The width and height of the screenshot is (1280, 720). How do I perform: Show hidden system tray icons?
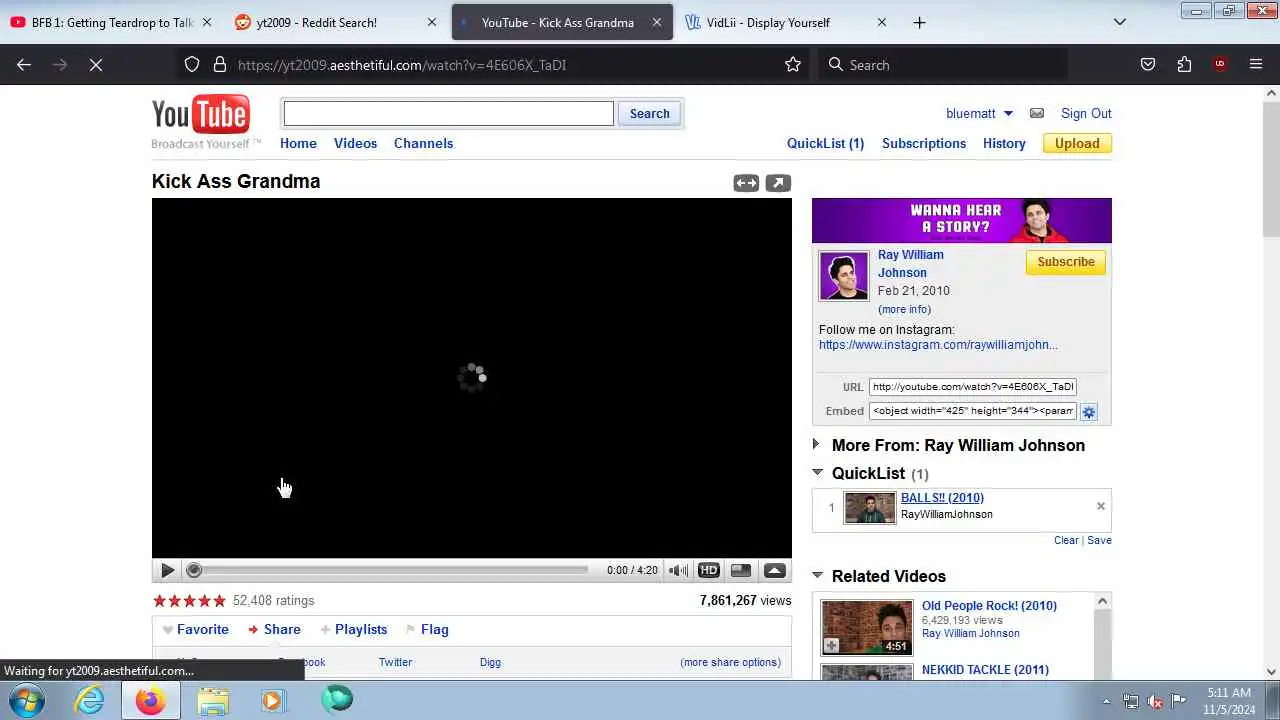pyautogui.click(x=1106, y=701)
